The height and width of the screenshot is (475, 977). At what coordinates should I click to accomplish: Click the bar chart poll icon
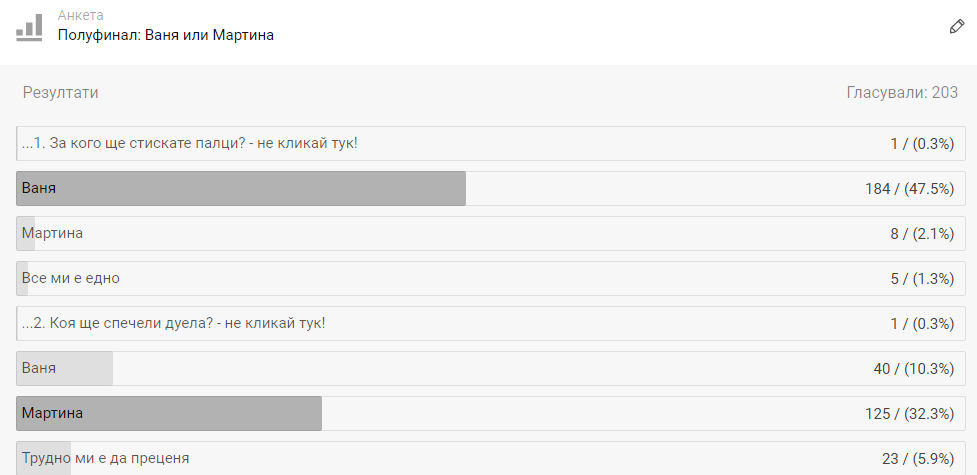click(x=29, y=27)
